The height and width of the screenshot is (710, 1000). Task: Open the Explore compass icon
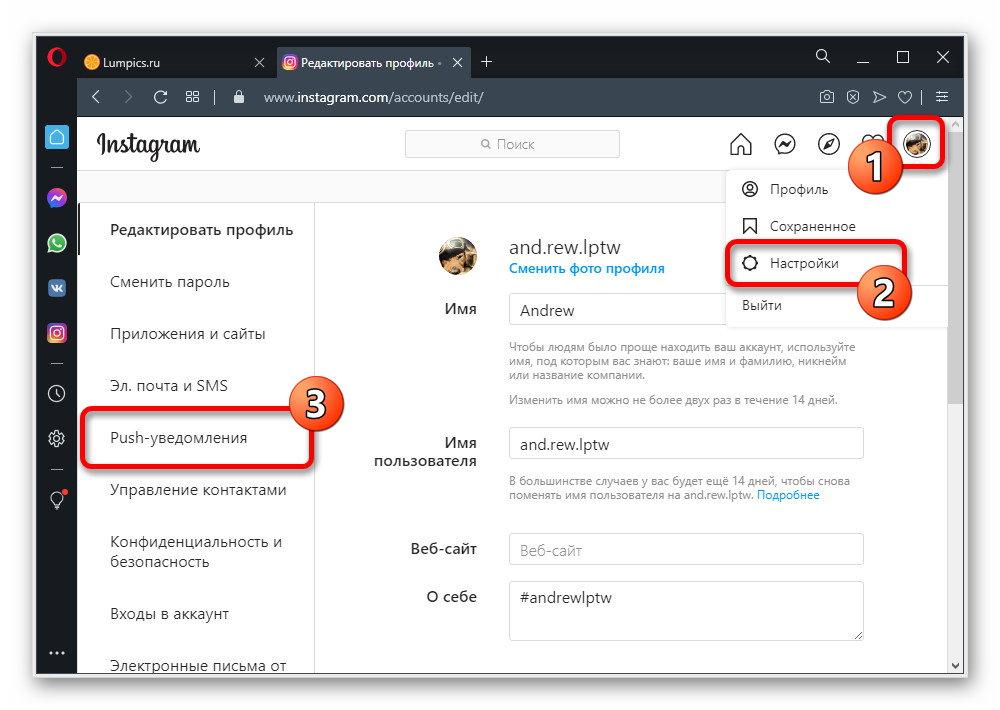point(828,144)
